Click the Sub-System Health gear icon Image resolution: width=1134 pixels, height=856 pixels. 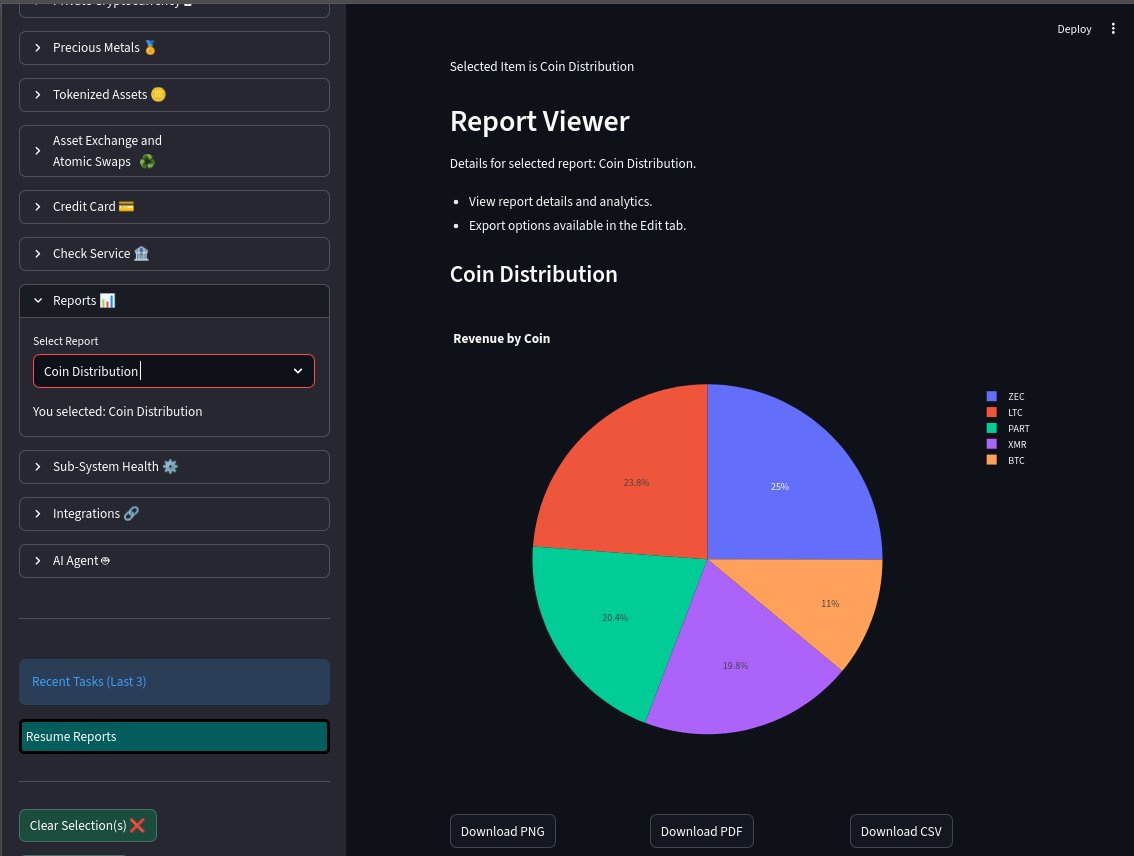170,466
